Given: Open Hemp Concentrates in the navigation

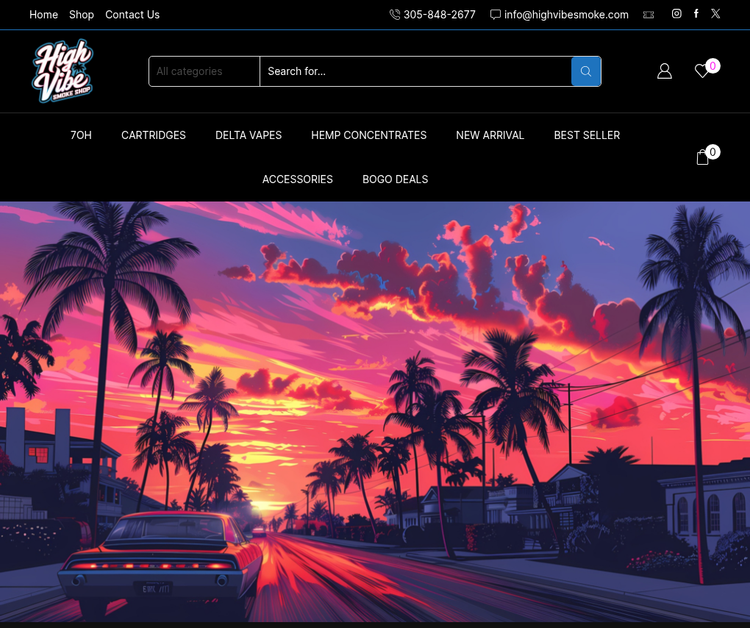Looking at the screenshot, I should click(368, 135).
